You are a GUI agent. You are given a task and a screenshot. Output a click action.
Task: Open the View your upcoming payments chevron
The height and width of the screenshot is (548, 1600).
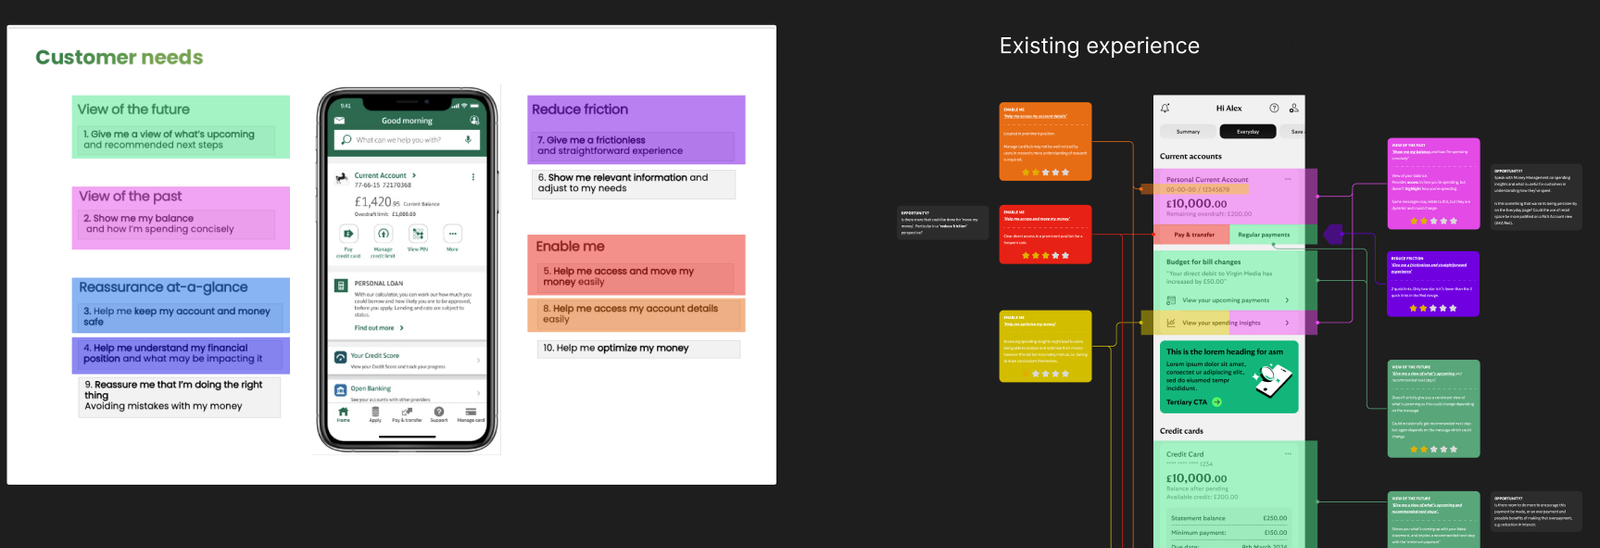[1287, 300]
